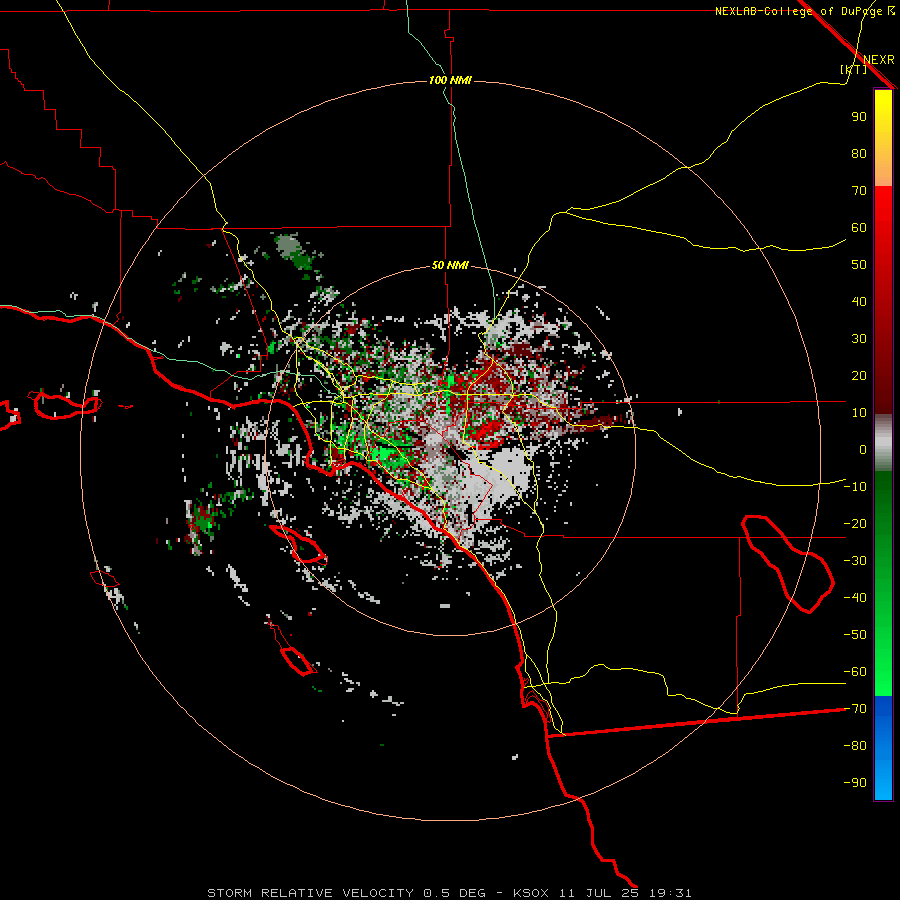Click the blue bottom segment of the color bar
This screenshot has height=900, width=900.
point(883,748)
